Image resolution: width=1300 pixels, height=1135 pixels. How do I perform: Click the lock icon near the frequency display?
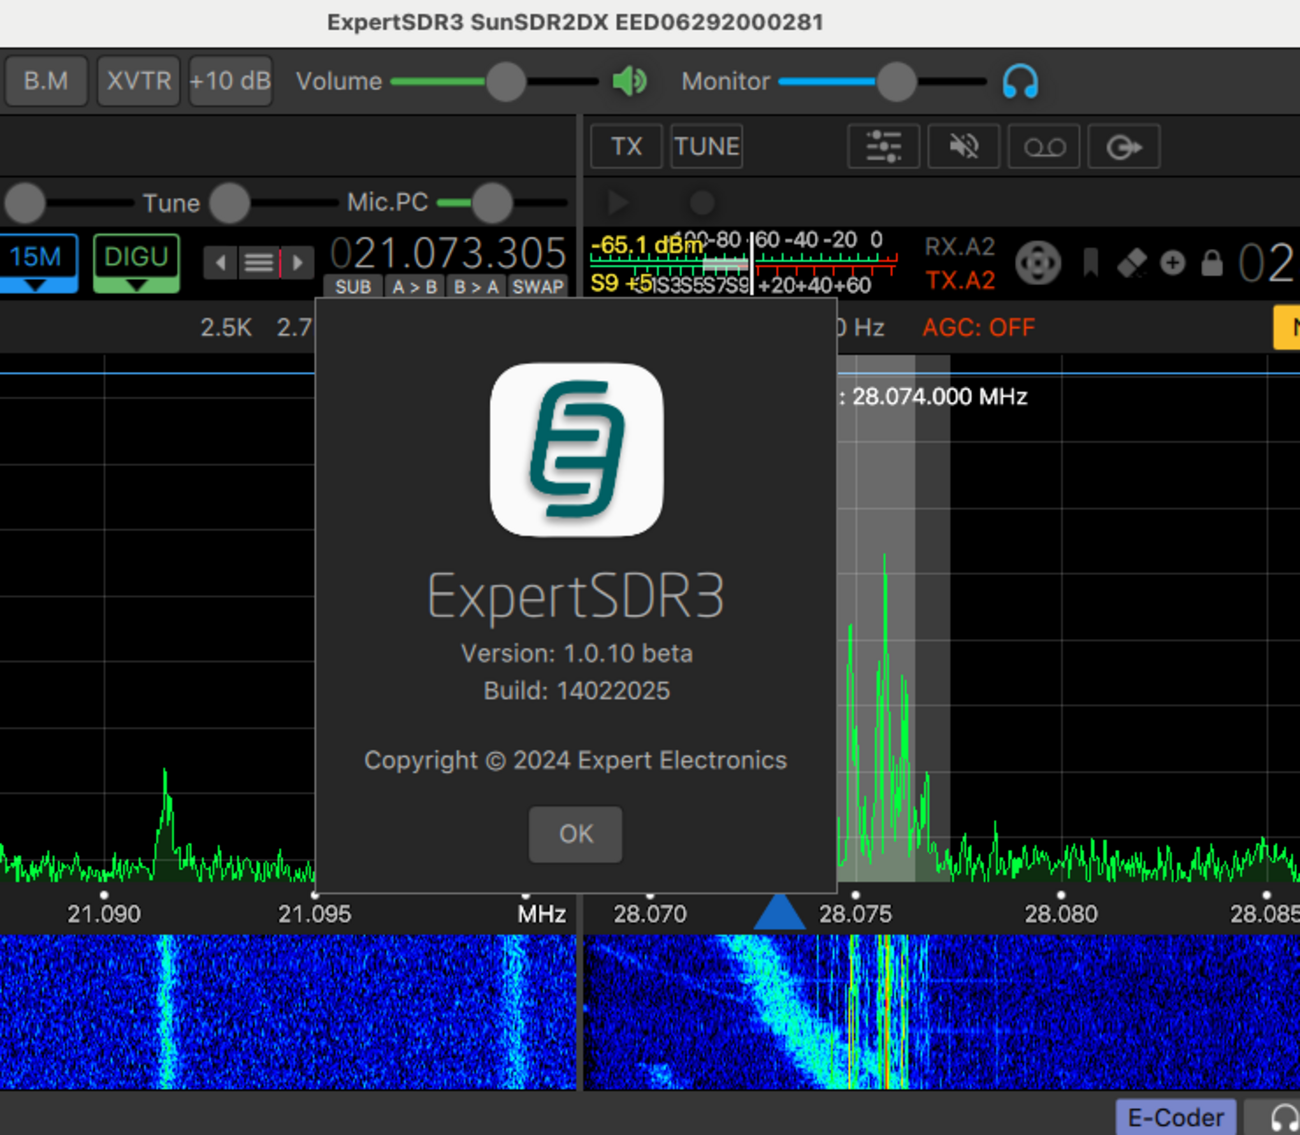1211,263
